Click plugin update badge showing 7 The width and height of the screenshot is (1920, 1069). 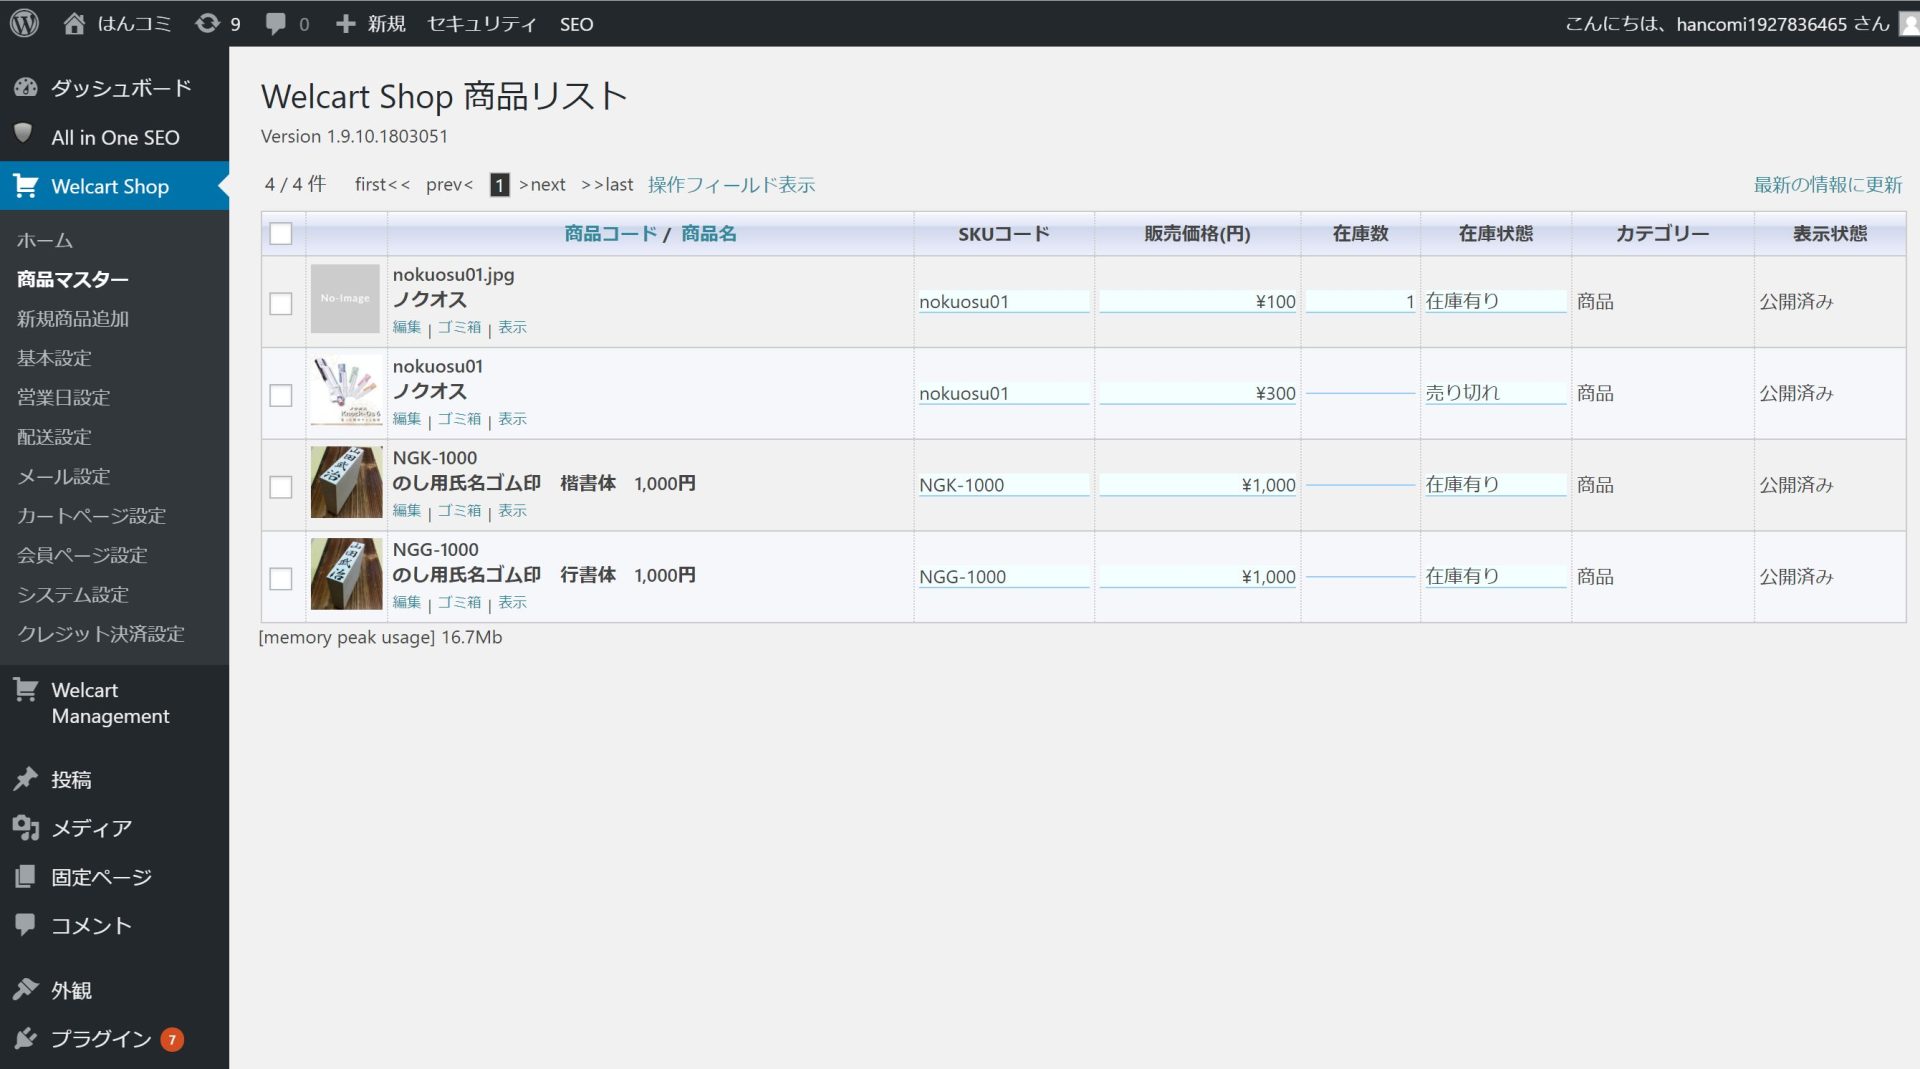pos(172,1039)
